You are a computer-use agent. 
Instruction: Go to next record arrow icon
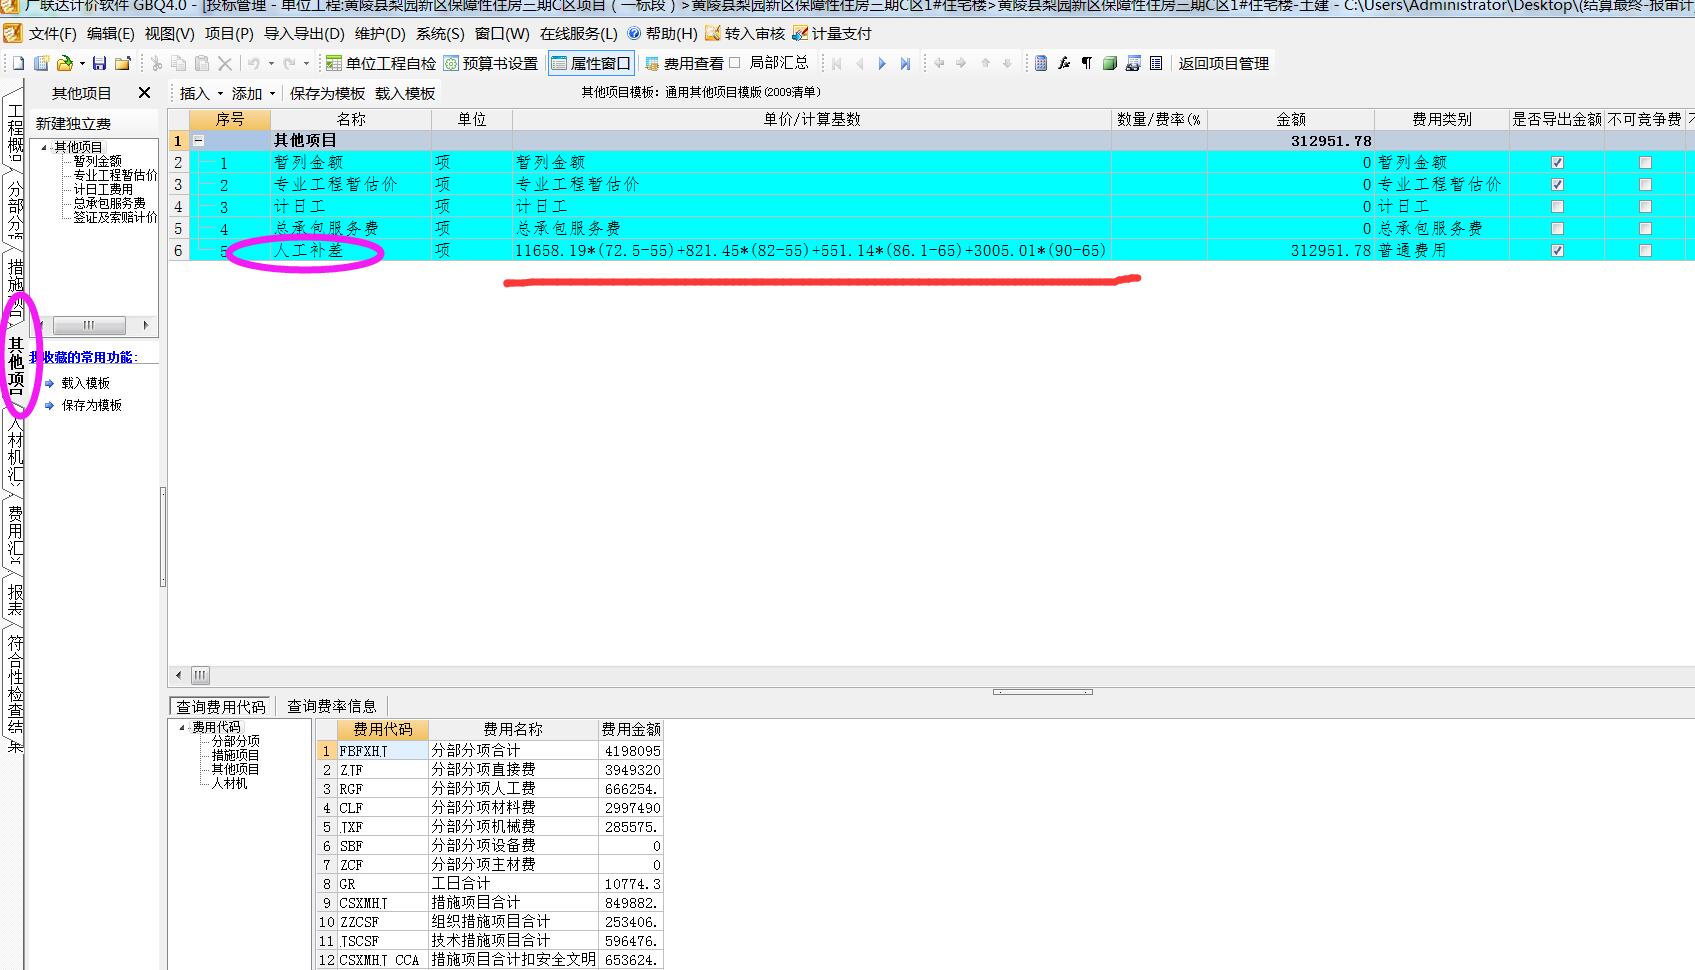click(882, 63)
